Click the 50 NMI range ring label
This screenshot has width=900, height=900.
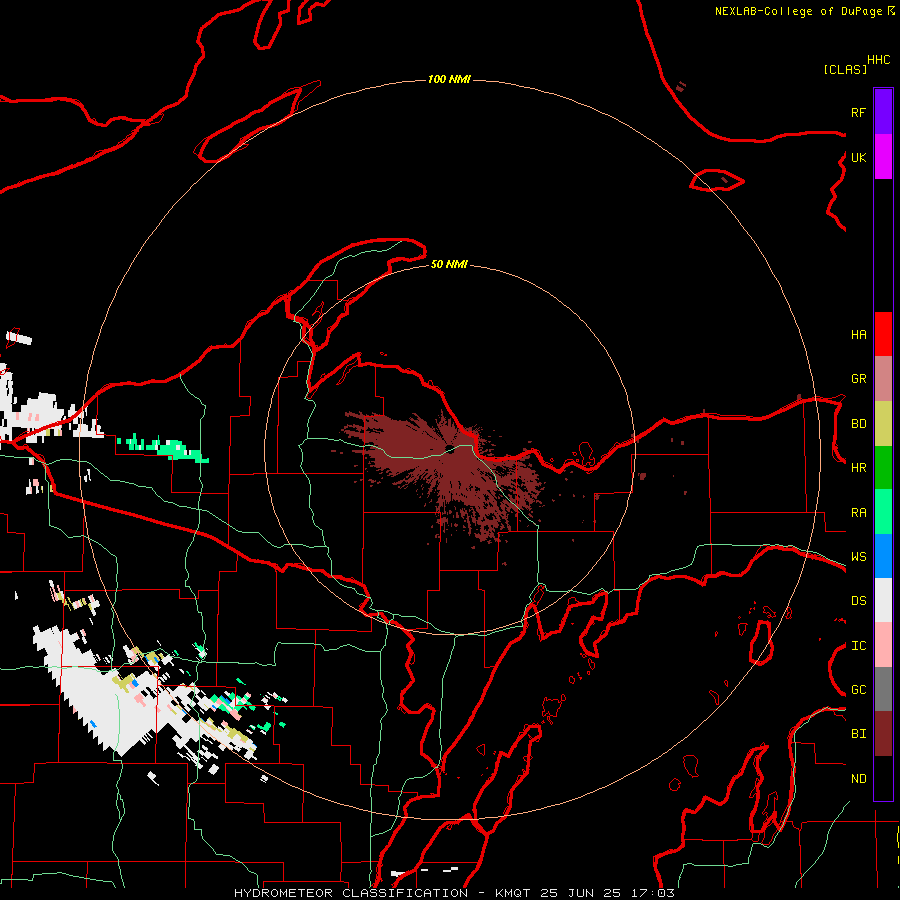(449, 264)
